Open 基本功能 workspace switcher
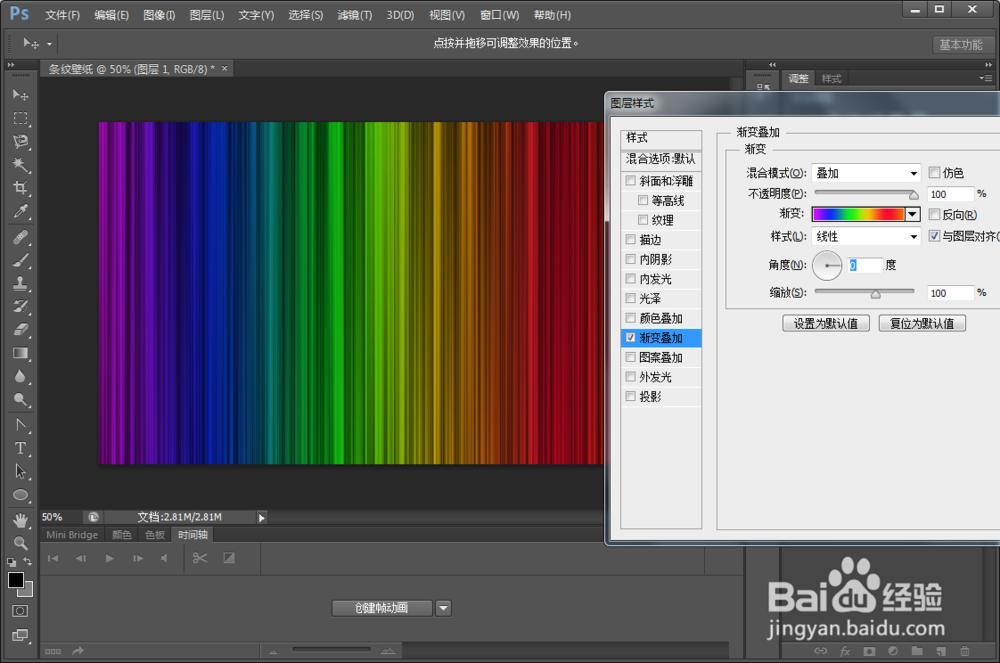Screen dimensions: 1000x663 960,45
